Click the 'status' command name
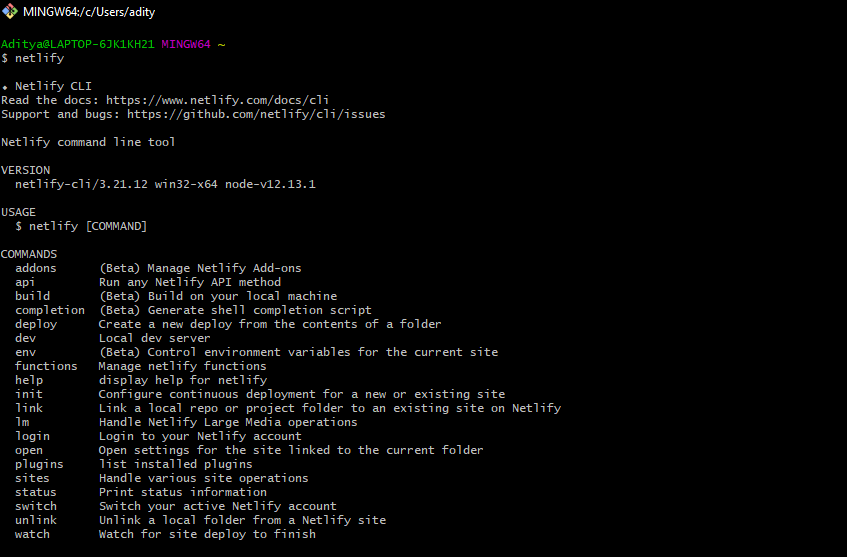847x557 pixels. (x=36, y=492)
